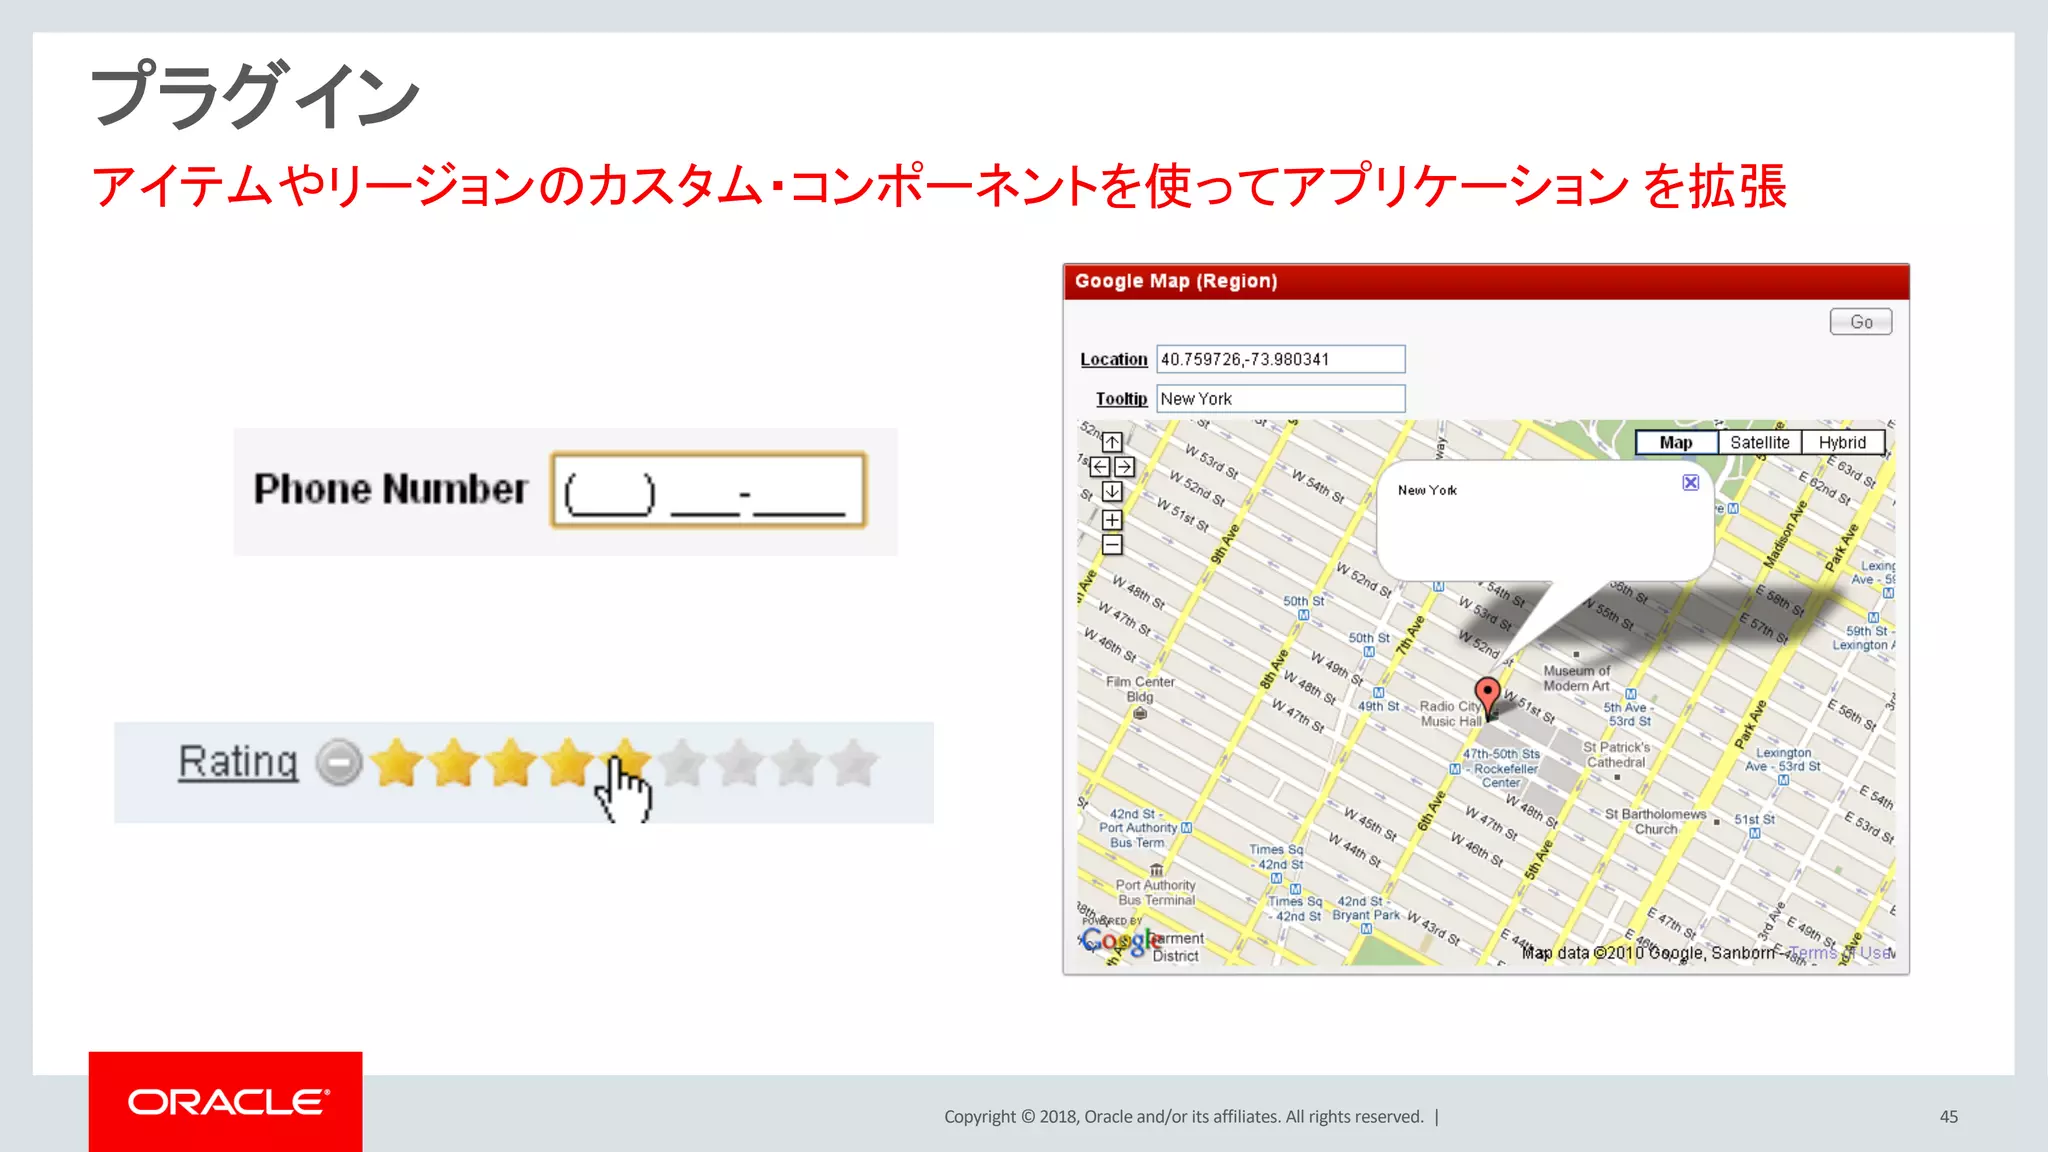
Task: Click the red map marker pin
Action: (x=1488, y=697)
